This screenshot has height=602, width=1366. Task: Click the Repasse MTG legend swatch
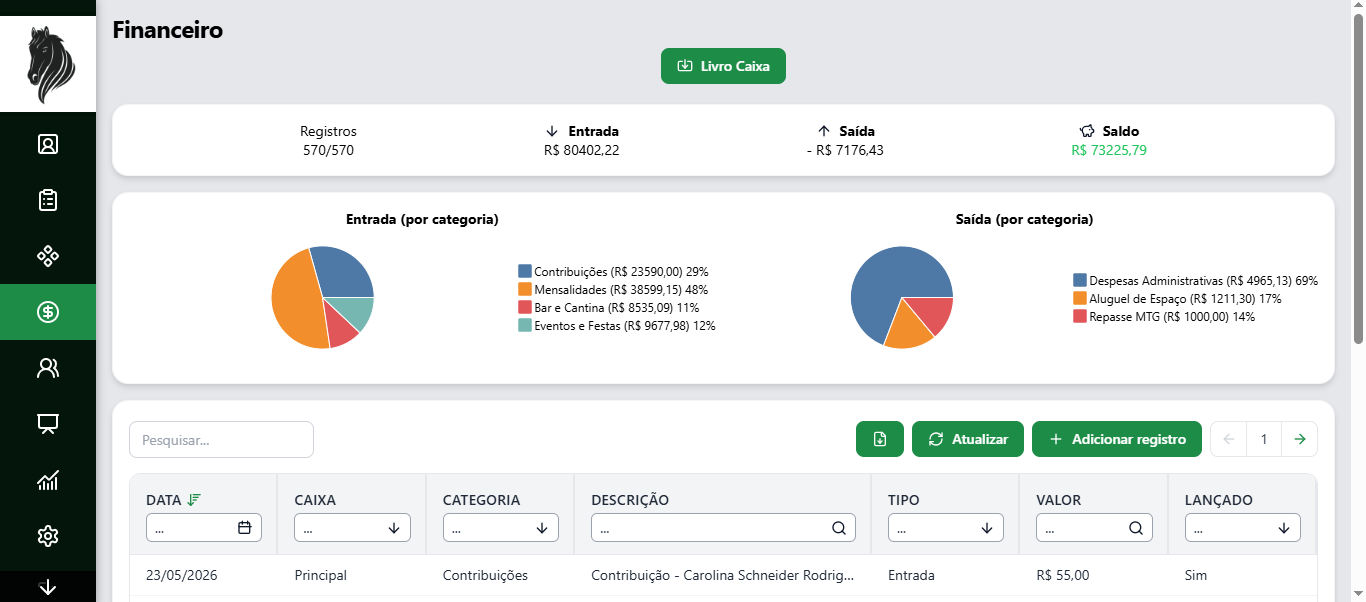tap(1080, 316)
